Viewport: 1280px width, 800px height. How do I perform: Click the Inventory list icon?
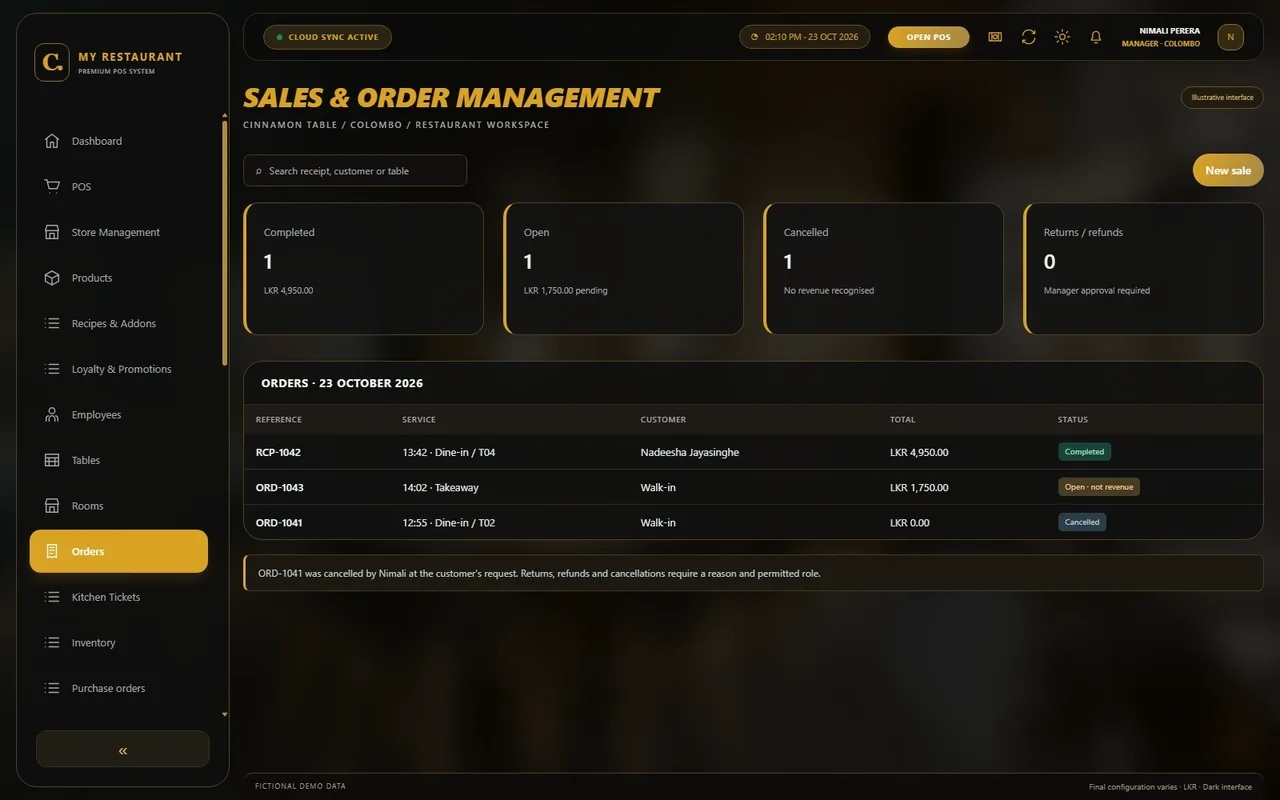[52, 643]
